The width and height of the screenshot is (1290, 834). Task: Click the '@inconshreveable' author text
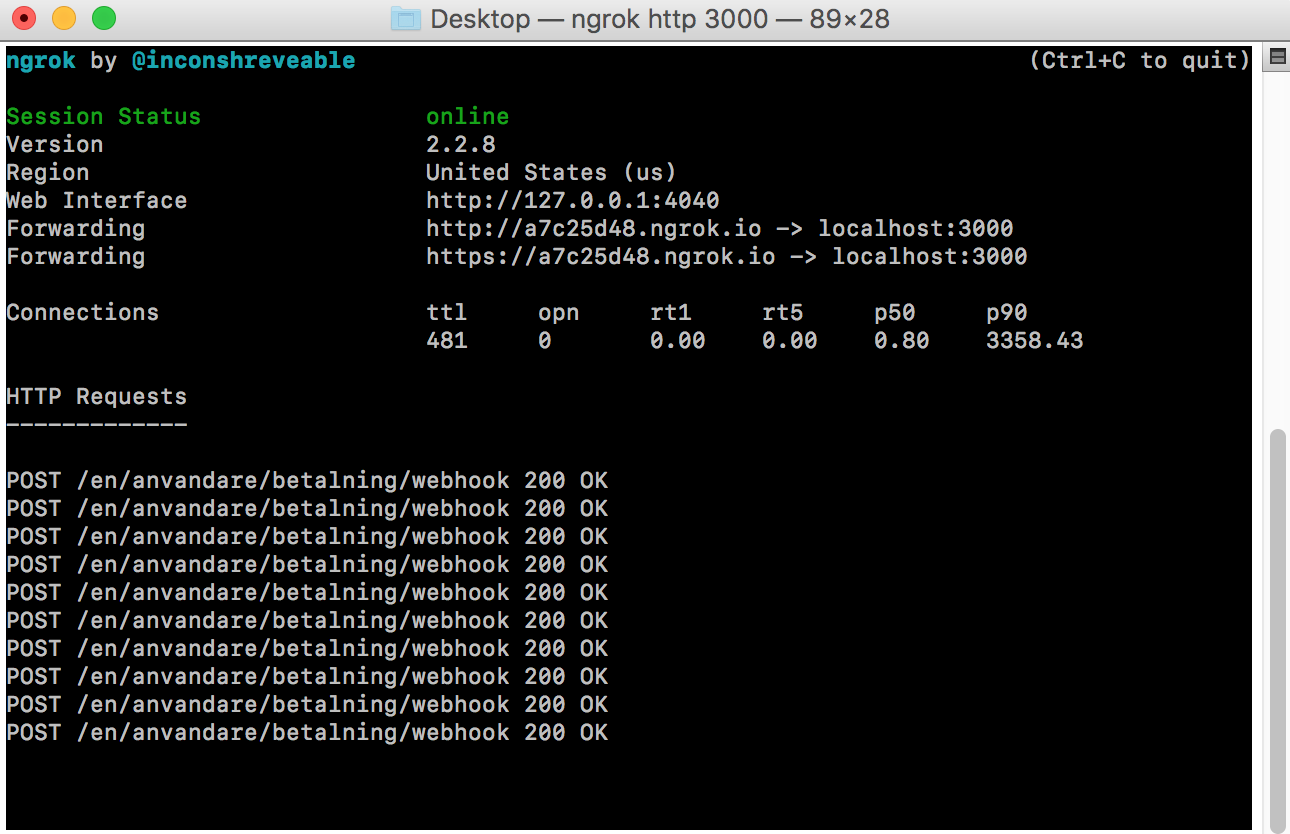[243, 61]
